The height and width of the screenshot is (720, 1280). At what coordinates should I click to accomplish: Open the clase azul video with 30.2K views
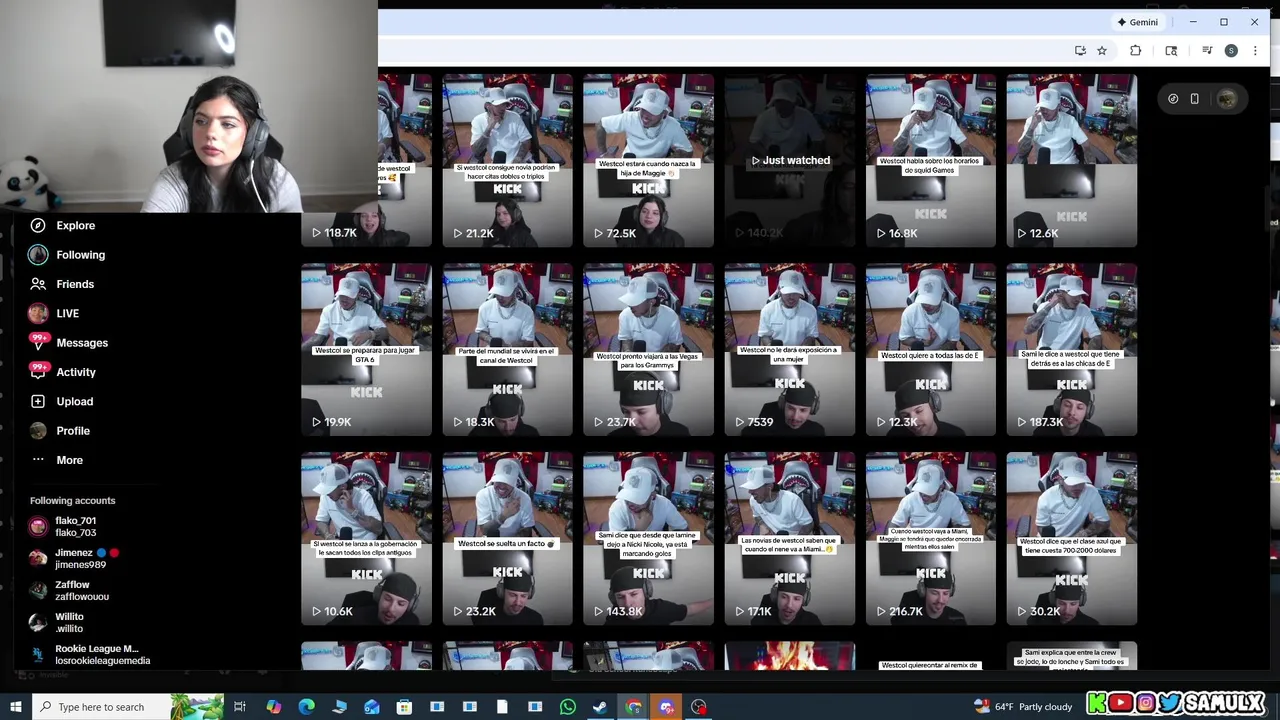(x=1072, y=539)
